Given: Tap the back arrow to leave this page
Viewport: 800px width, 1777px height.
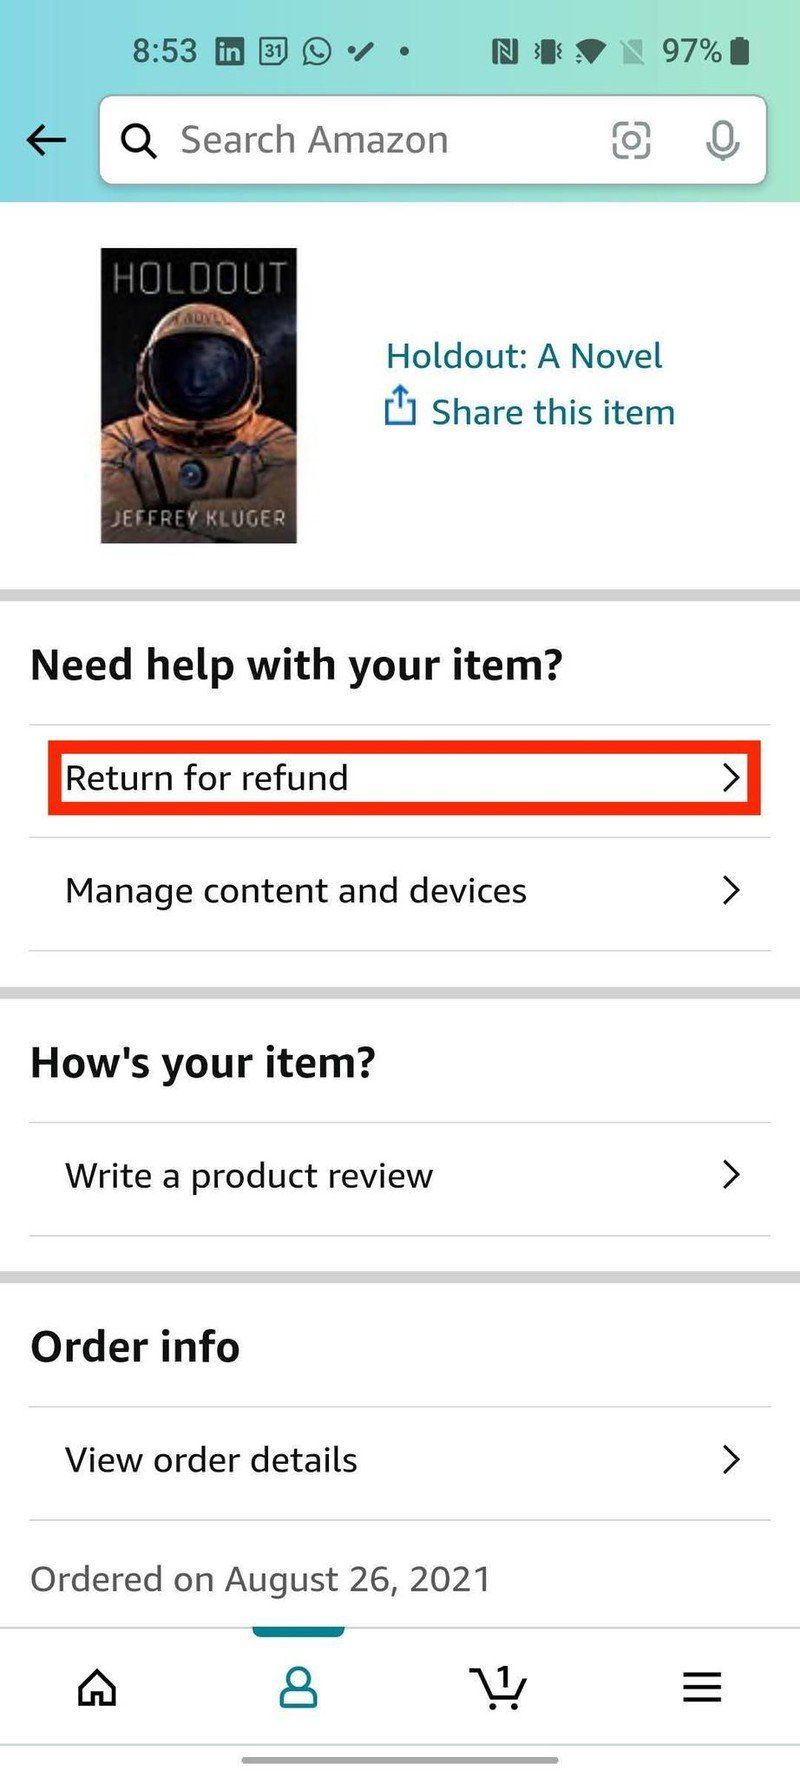Looking at the screenshot, I should (45, 140).
